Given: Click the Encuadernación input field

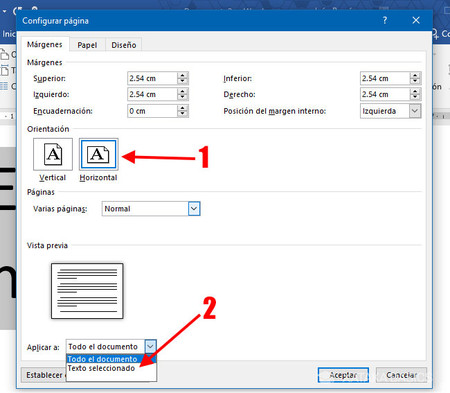Looking at the screenshot, I should click(x=152, y=111).
